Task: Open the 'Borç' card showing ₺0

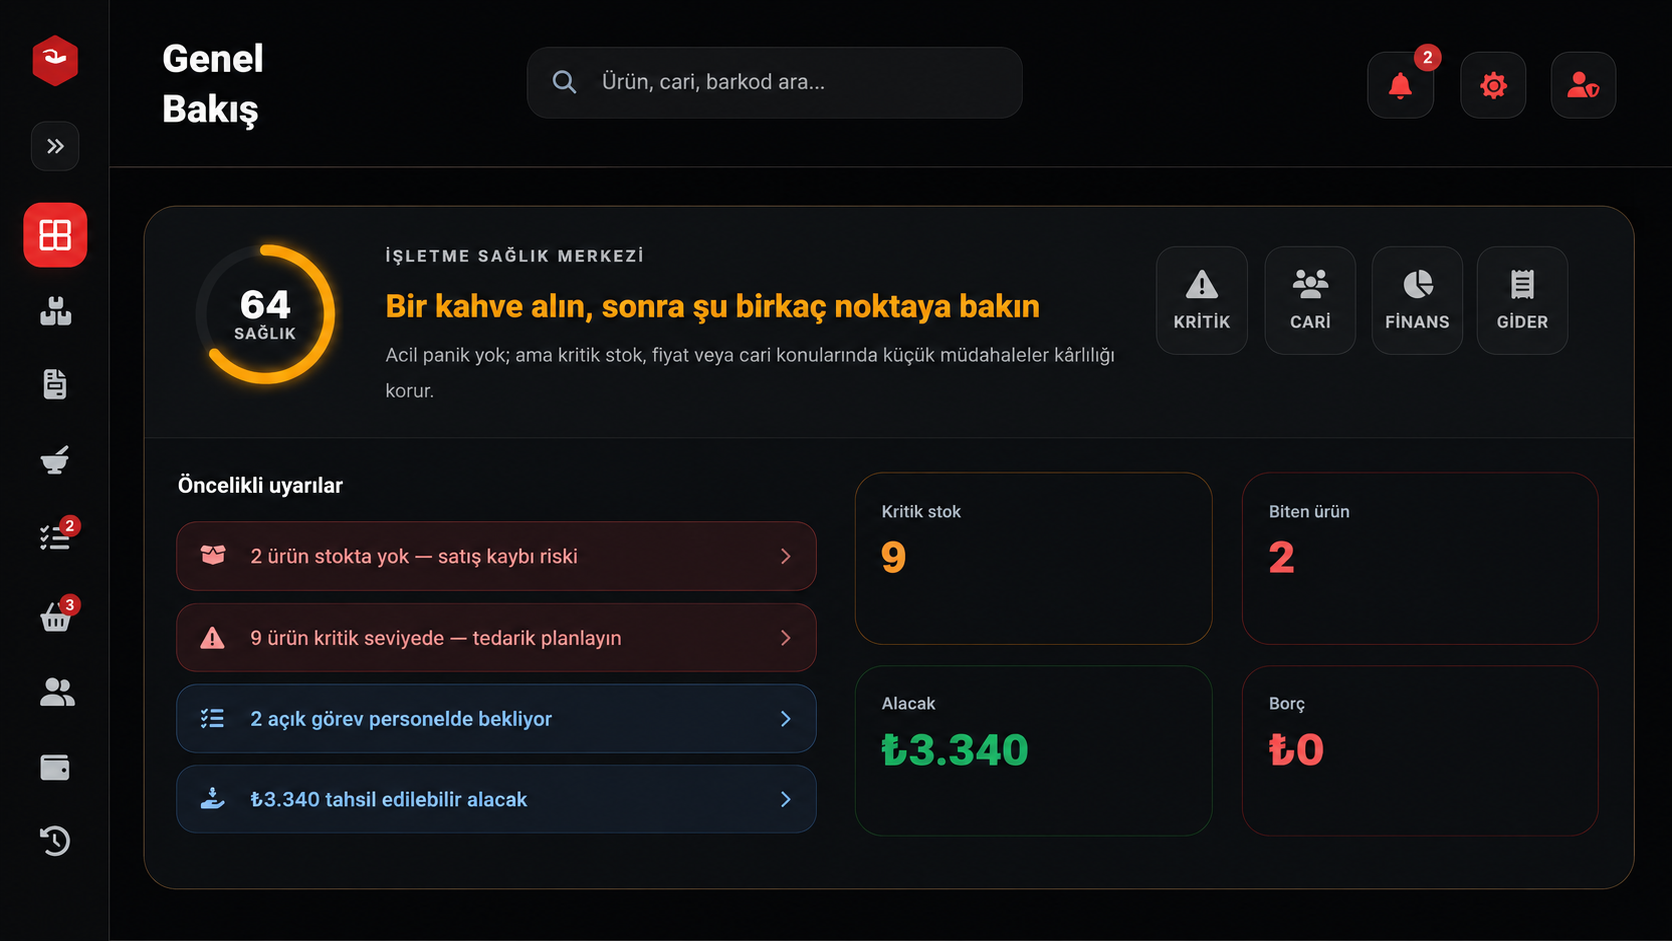Action: point(1420,751)
